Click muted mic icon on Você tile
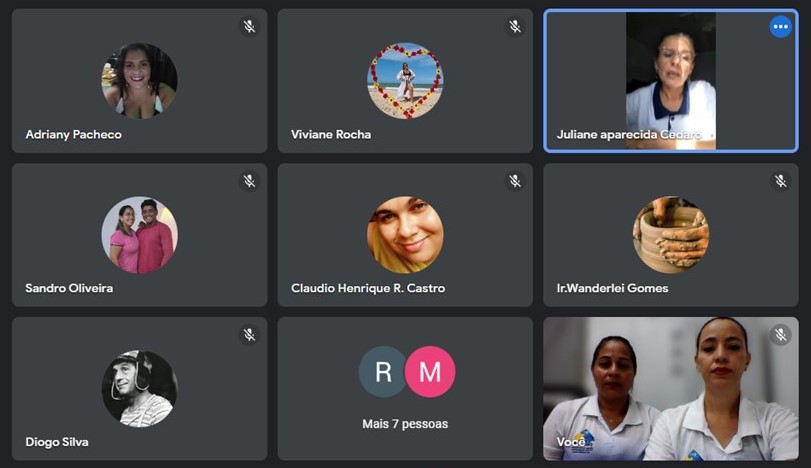The height and width of the screenshot is (468, 811). coord(780,335)
